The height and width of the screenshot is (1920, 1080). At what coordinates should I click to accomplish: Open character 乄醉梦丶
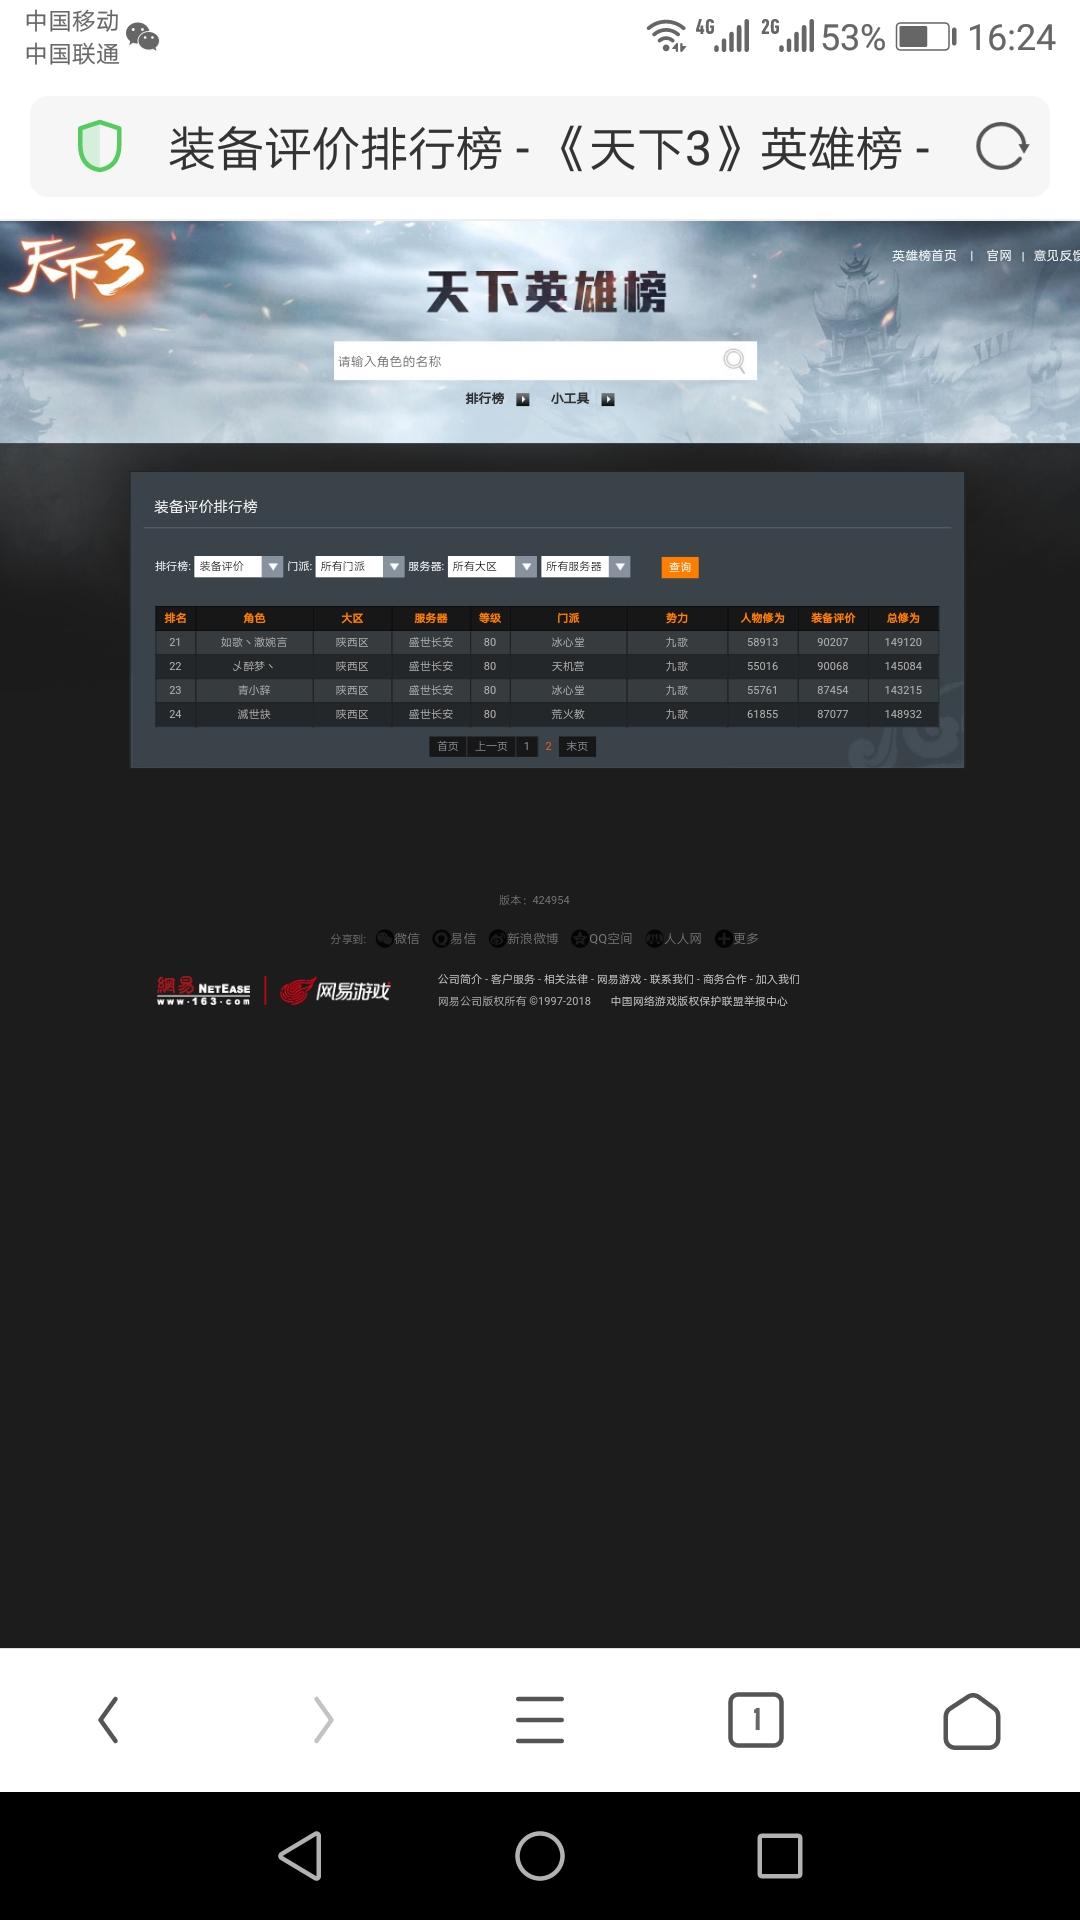[x=254, y=666]
